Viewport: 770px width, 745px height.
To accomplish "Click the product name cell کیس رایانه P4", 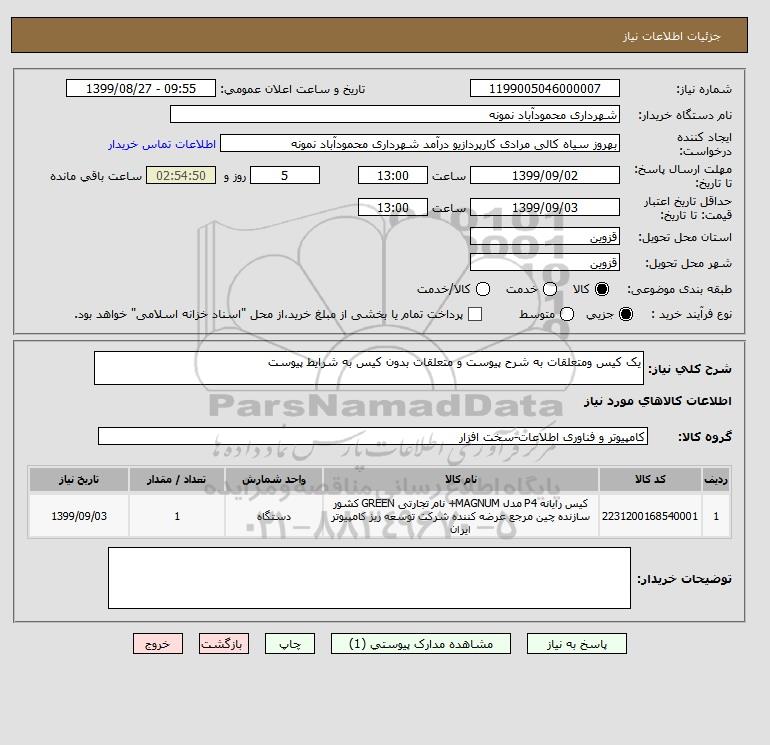I will pos(461,516).
